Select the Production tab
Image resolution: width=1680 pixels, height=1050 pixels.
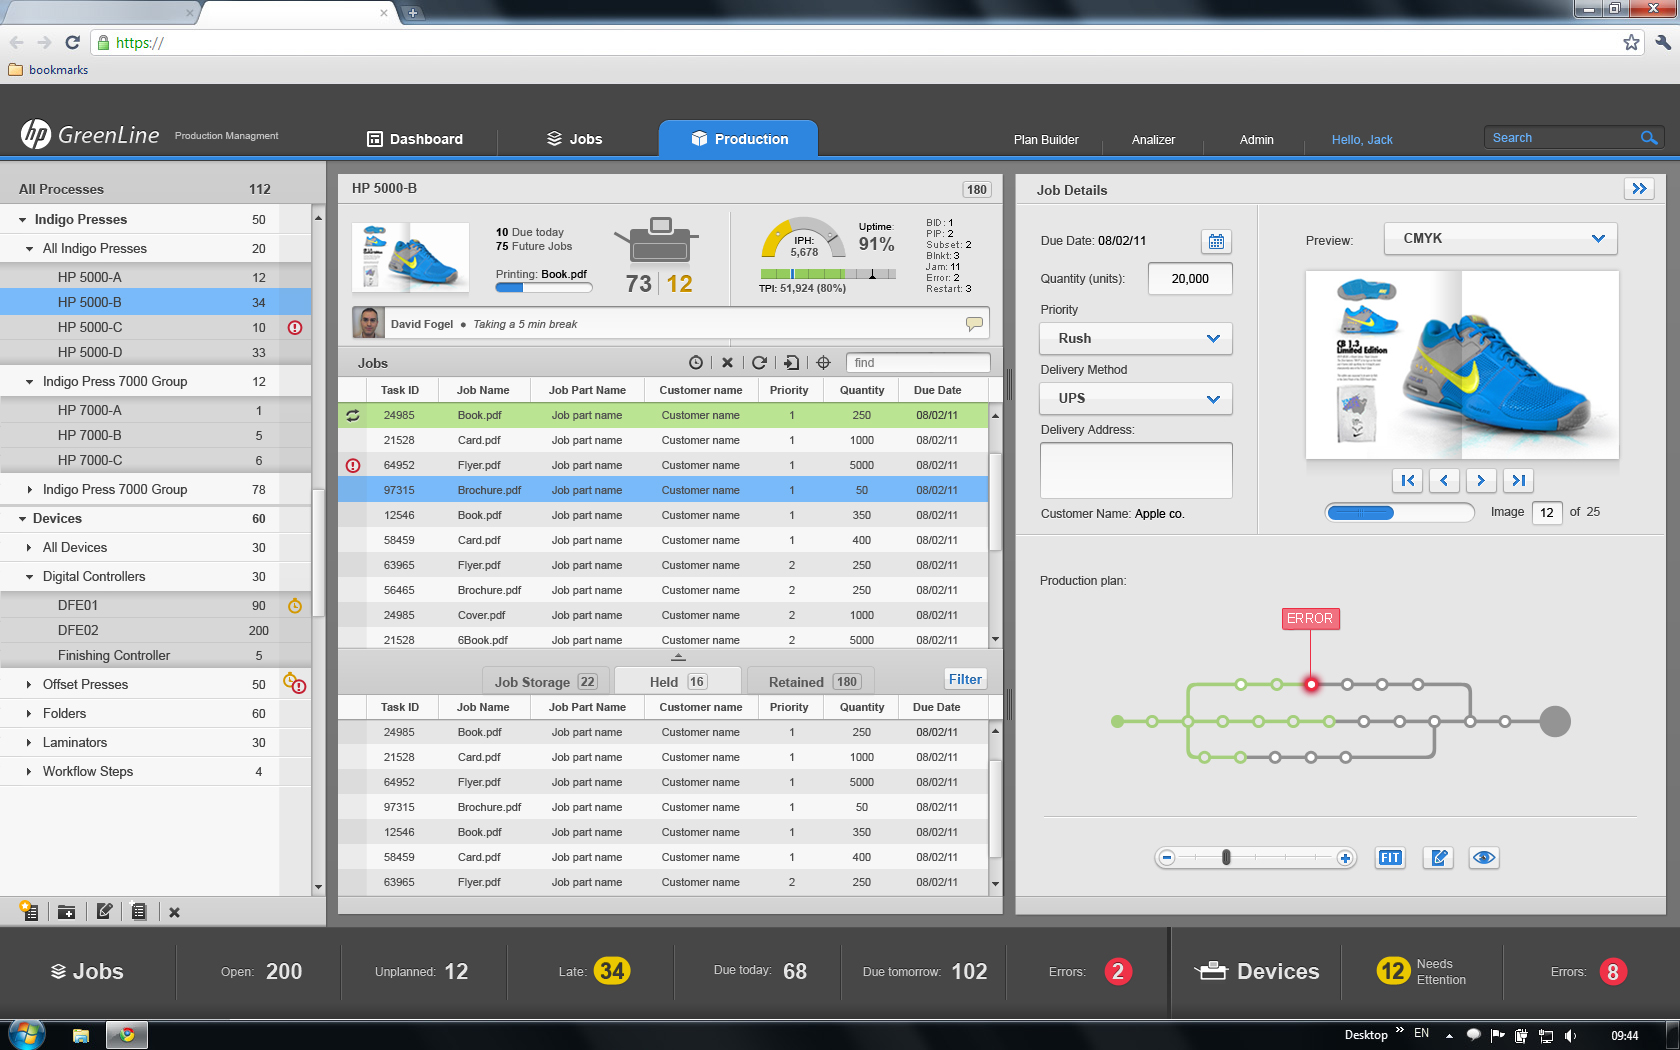[738, 139]
